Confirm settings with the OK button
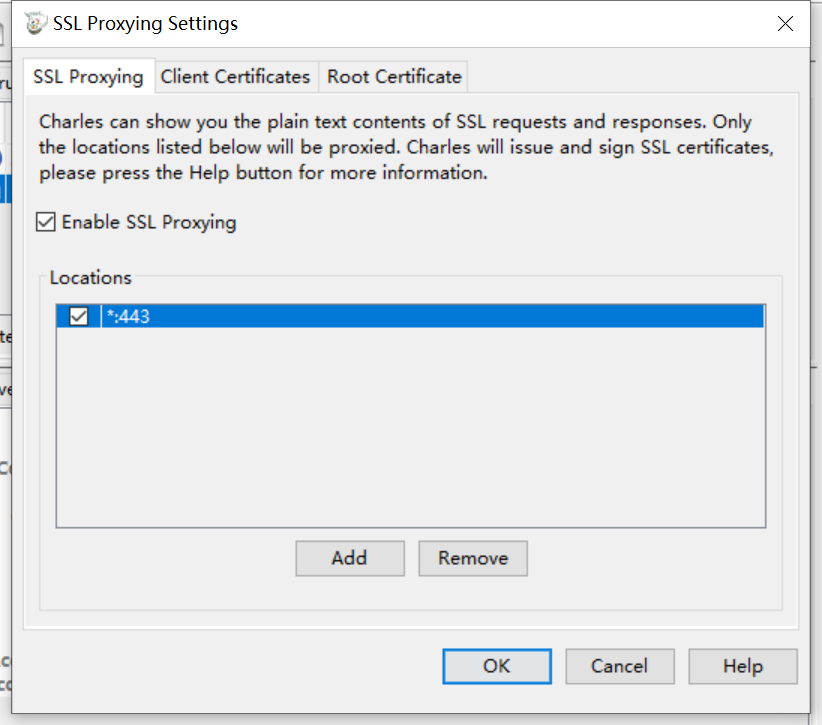 tap(496, 666)
